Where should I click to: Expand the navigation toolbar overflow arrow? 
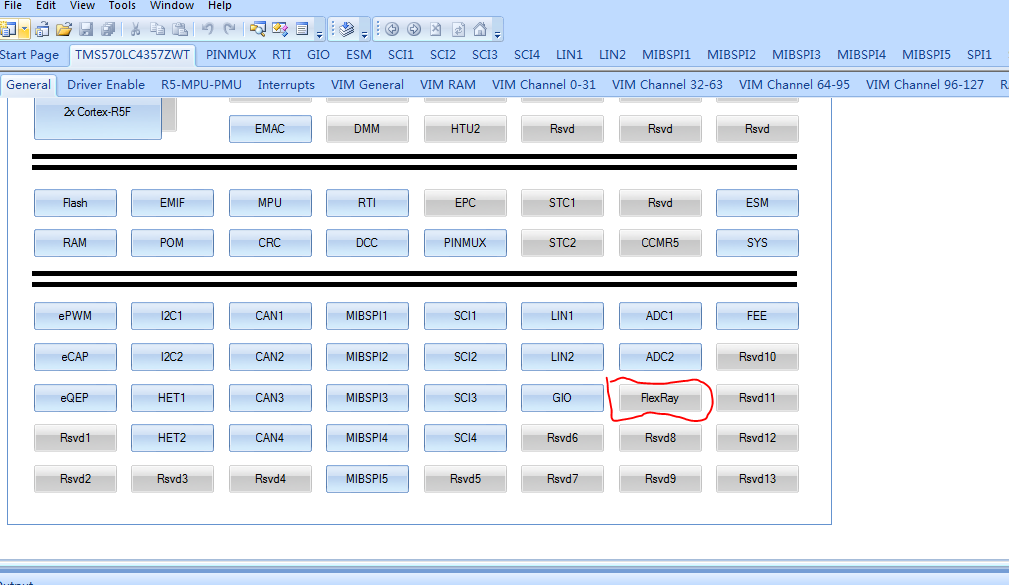point(497,35)
